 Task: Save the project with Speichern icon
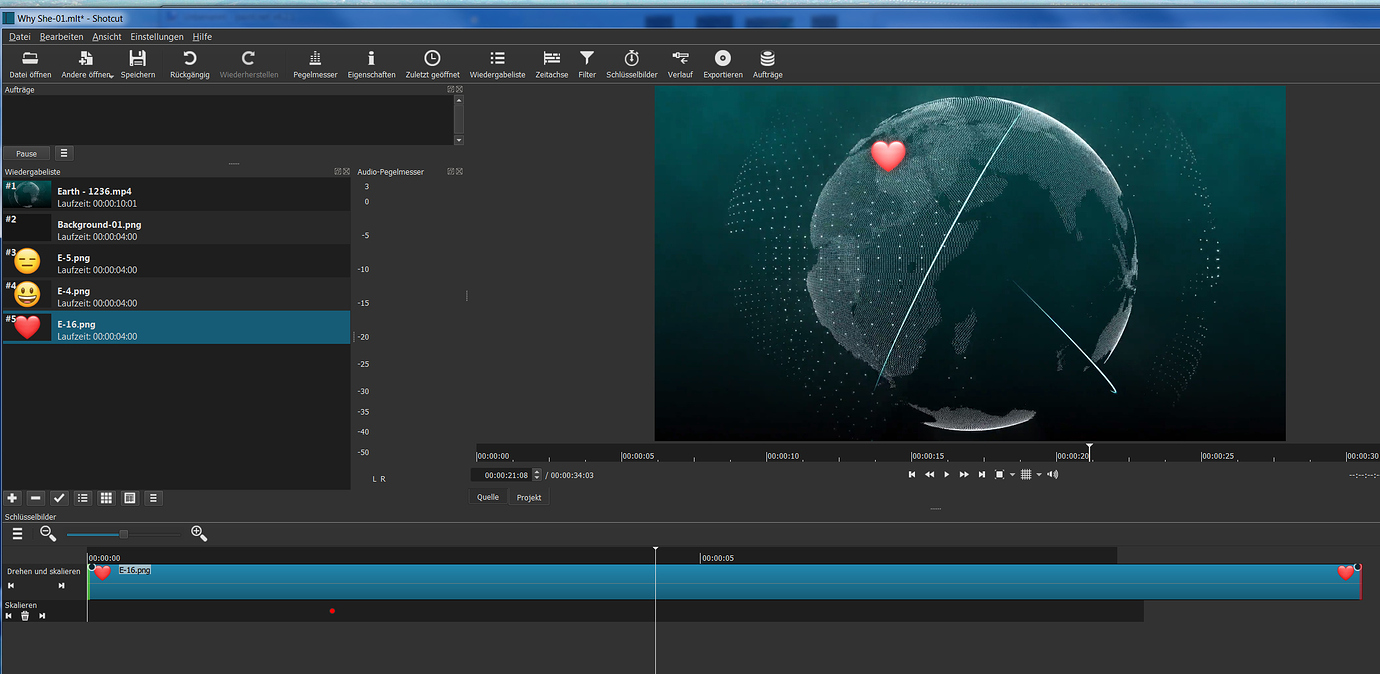(138, 65)
